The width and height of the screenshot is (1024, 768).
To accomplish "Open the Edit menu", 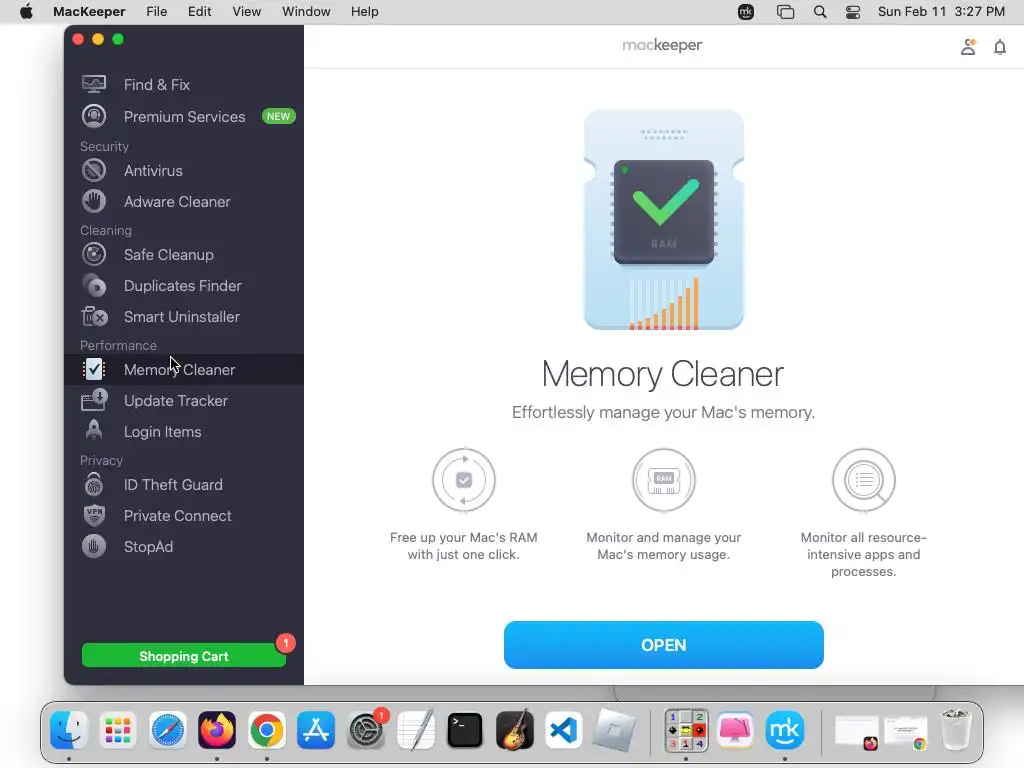I will tap(200, 12).
